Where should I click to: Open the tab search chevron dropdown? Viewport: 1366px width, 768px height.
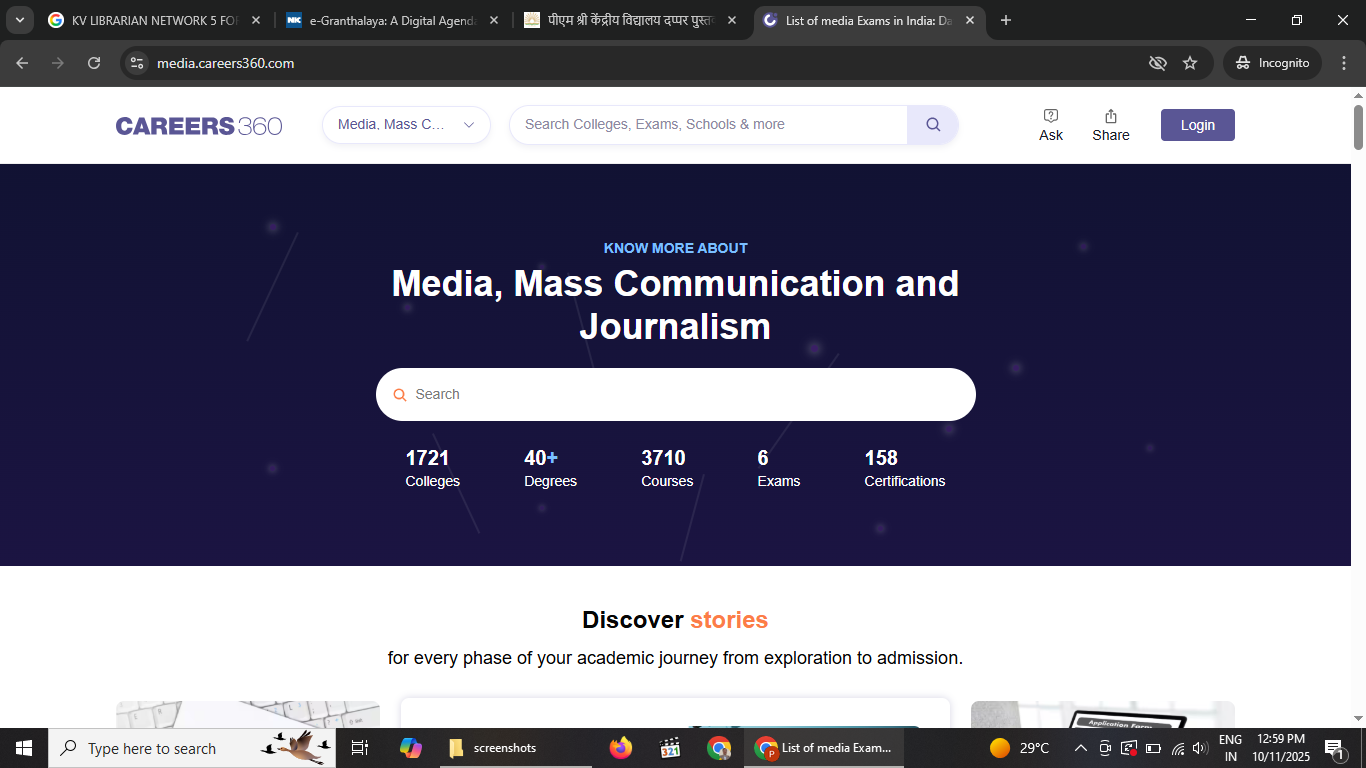[20, 20]
